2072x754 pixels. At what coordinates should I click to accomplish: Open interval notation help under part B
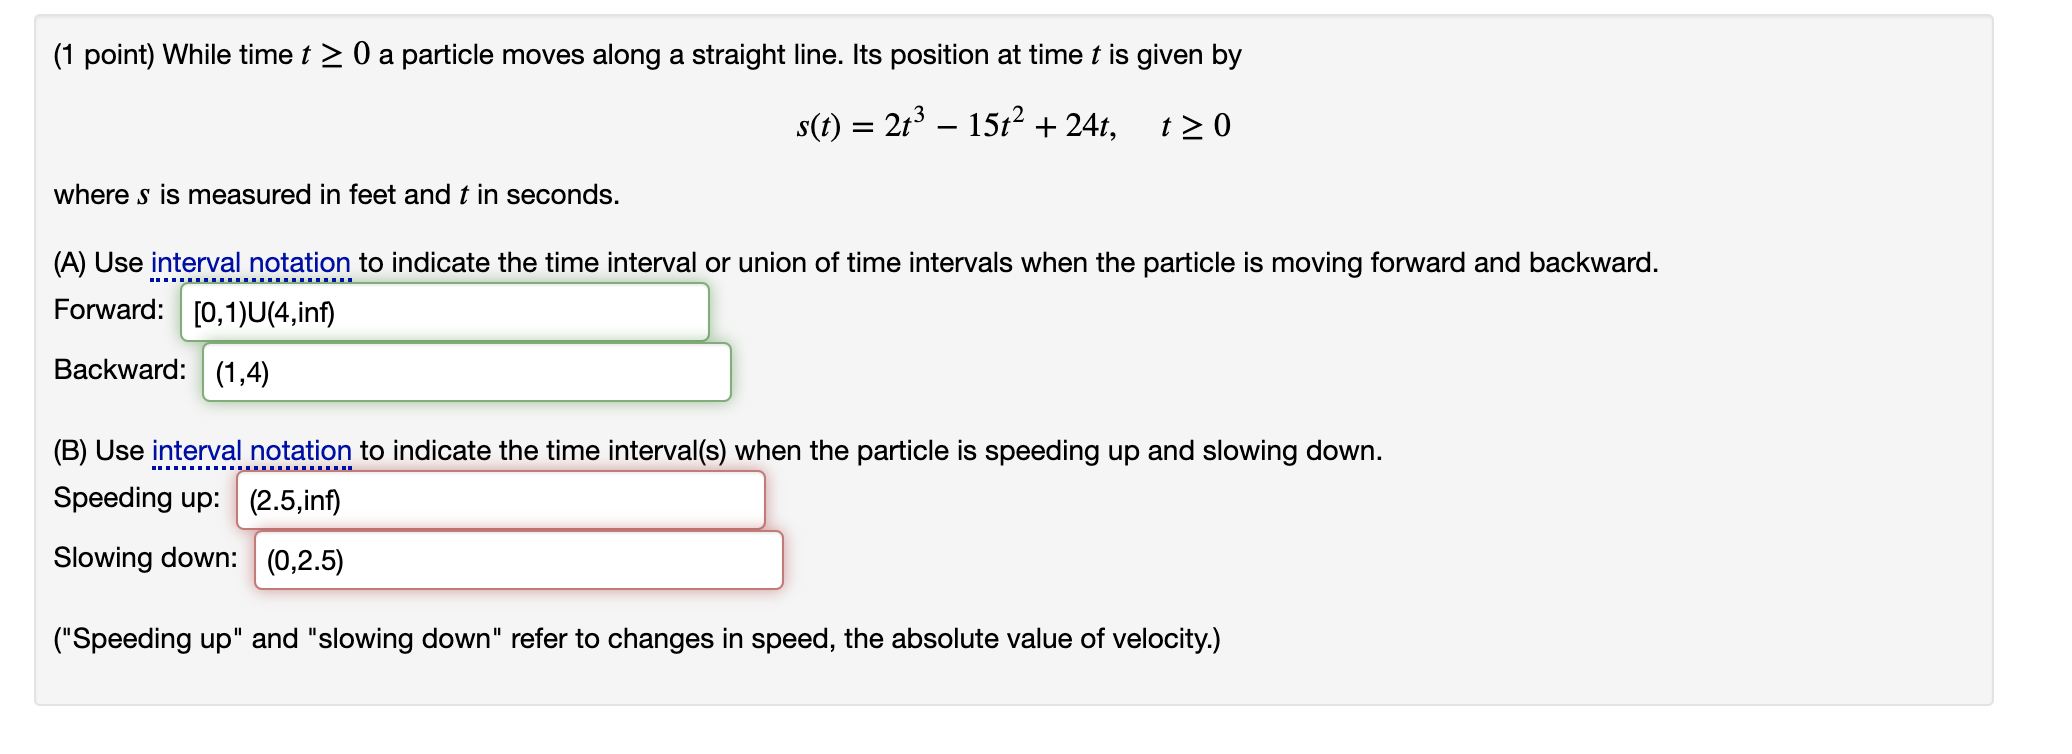[x=250, y=450]
